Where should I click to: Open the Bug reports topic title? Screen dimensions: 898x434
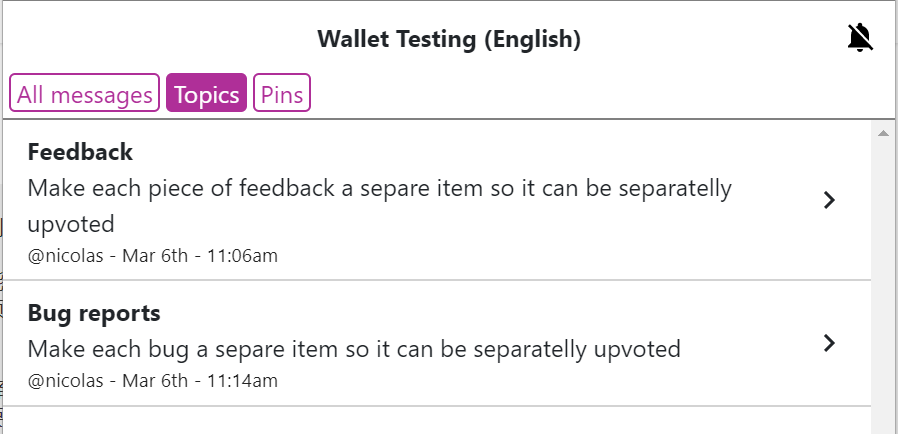94,313
